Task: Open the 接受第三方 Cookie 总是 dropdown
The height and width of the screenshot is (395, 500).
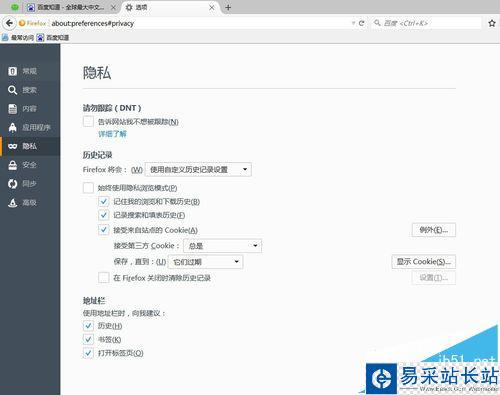Action: click(222, 246)
